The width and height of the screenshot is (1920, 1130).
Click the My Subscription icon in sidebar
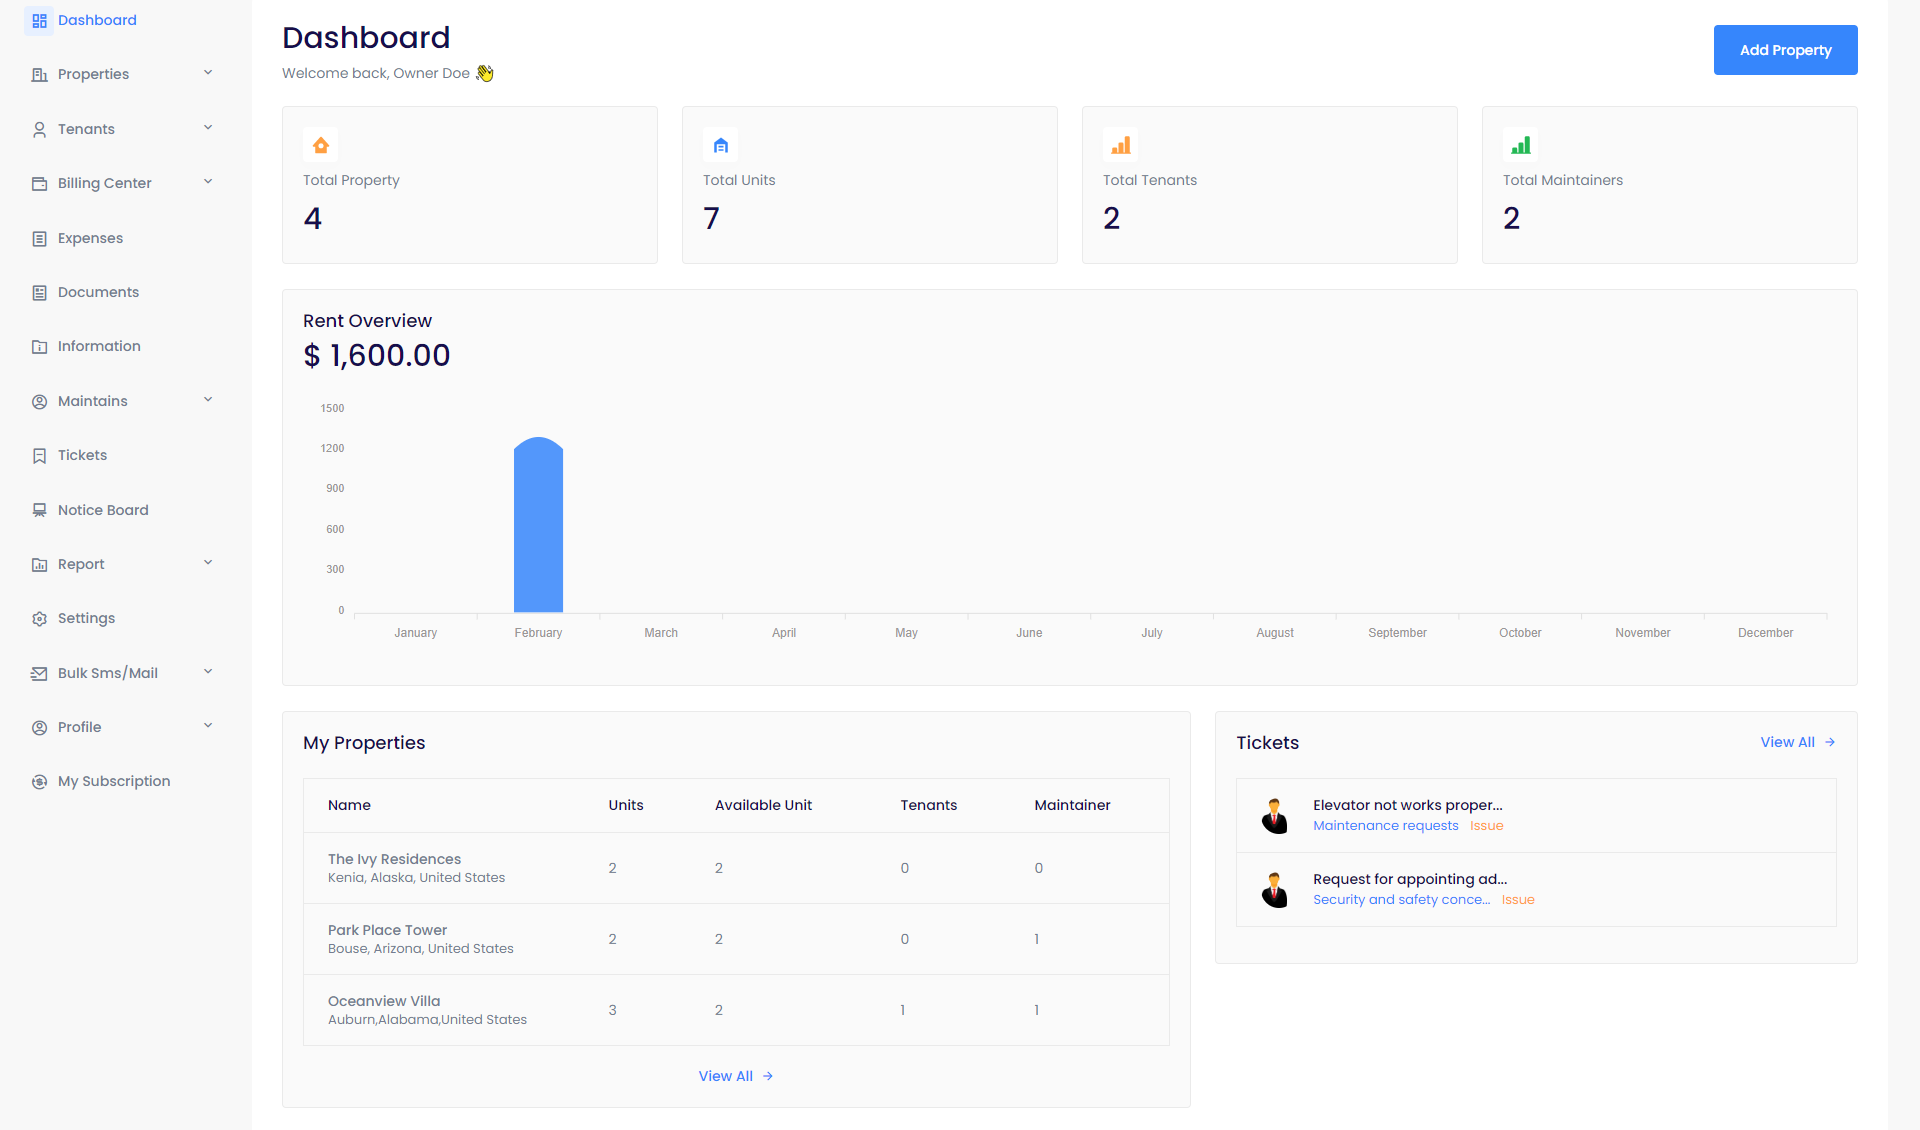tap(40, 782)
